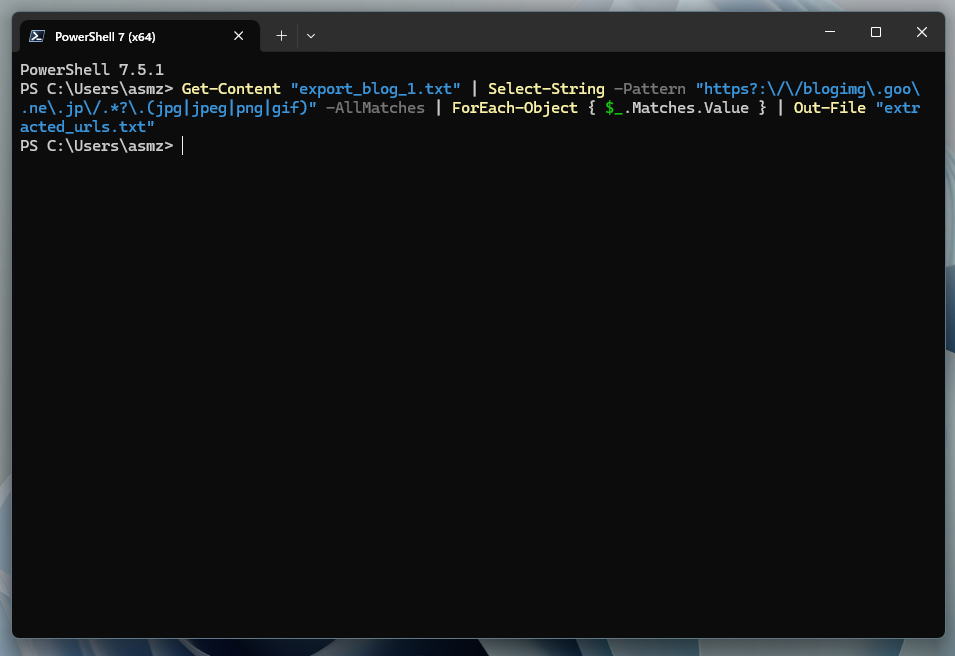Select the PowerShell 7 (x64) tab title
This screenshot has height=656, width=955.
105,36
